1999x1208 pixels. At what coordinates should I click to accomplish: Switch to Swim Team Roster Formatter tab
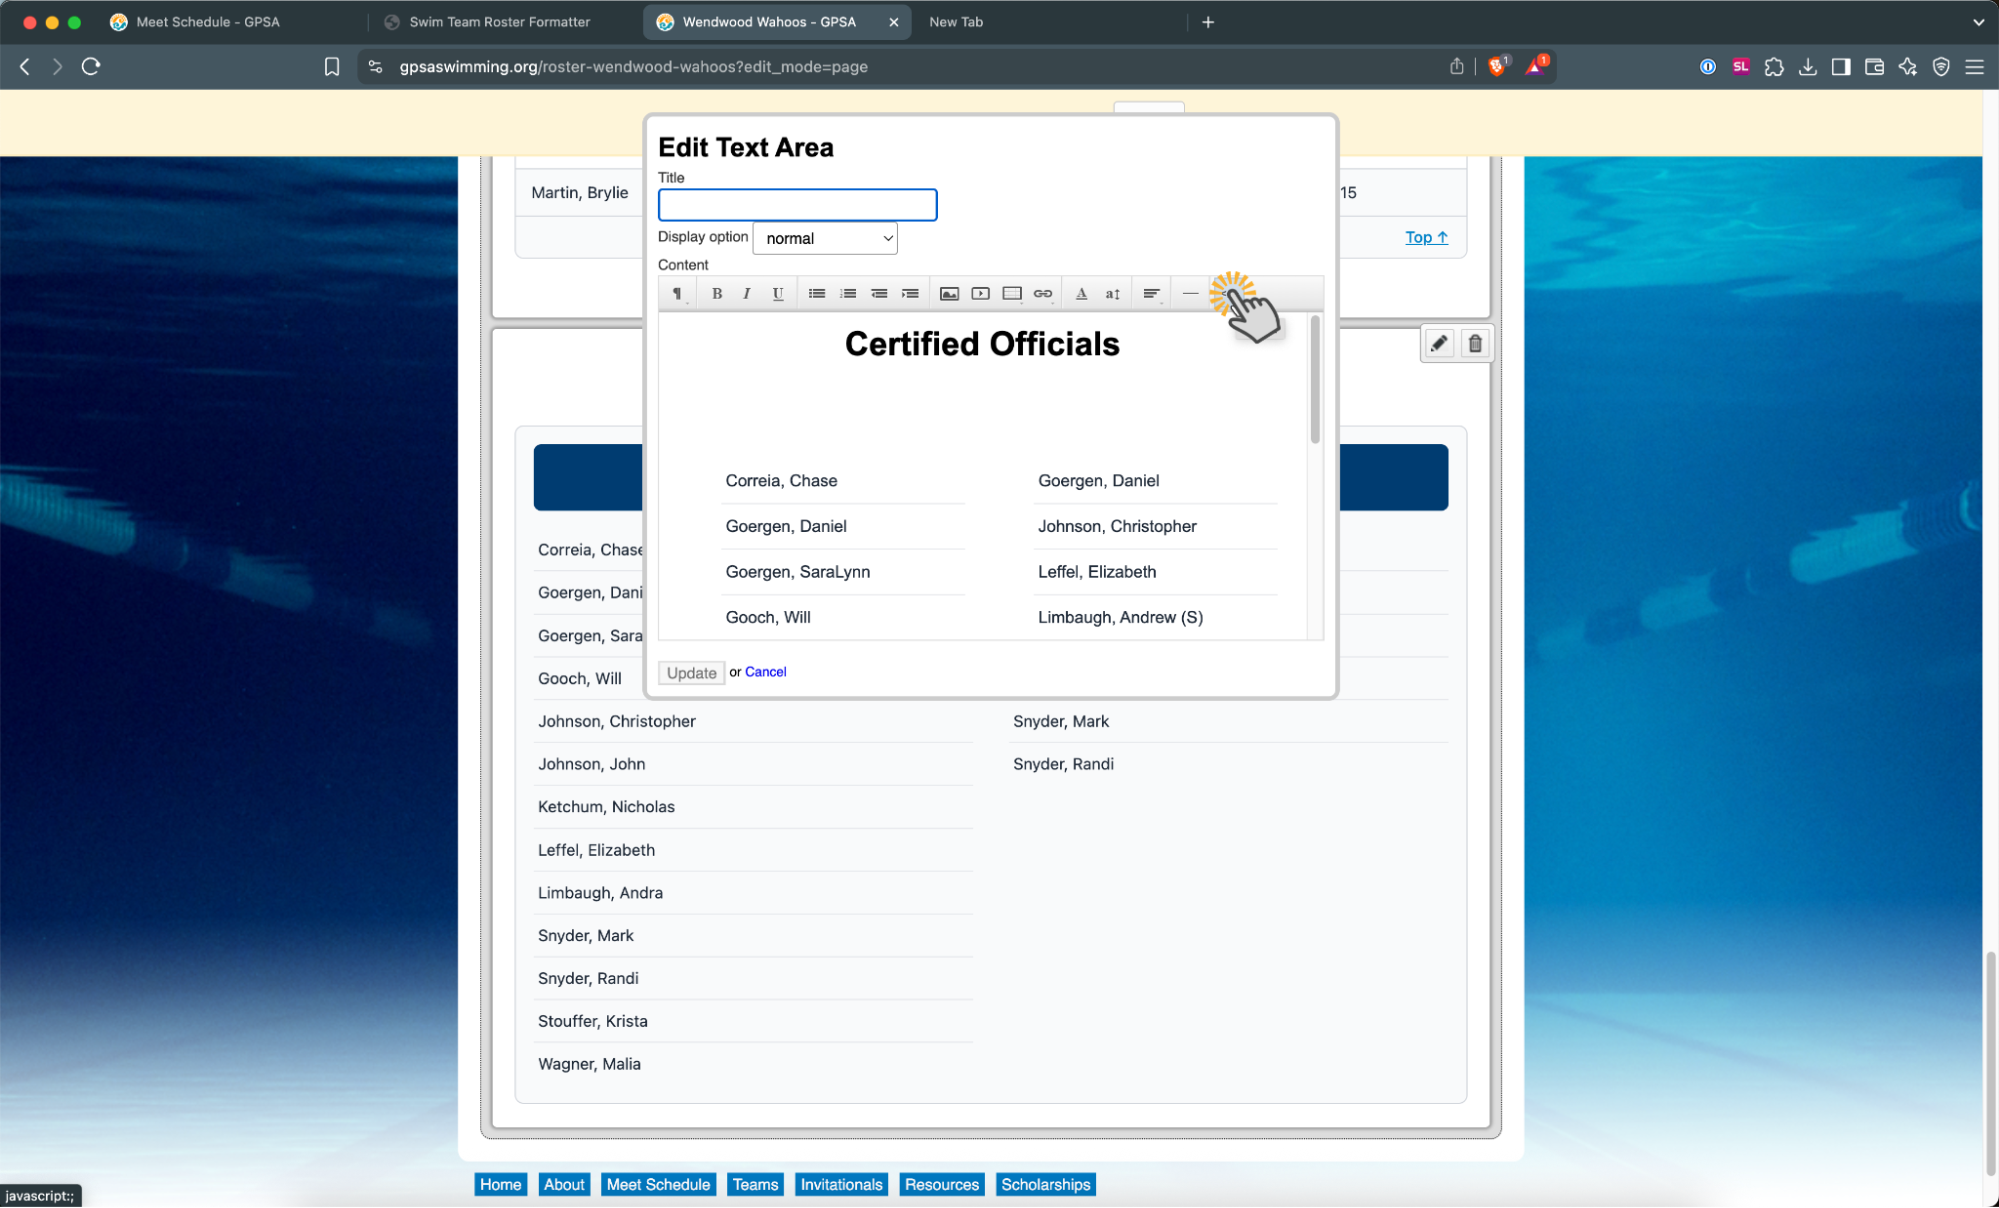pyautogui.click(x=499, y=22)
